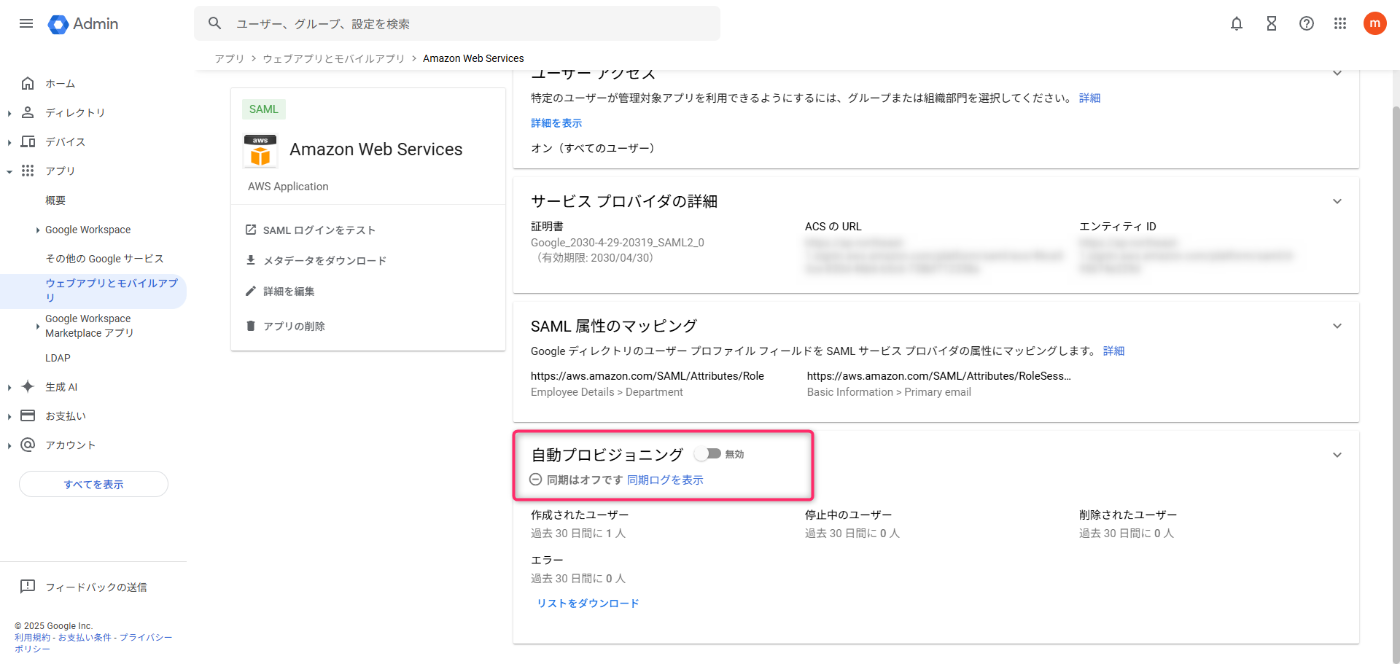Click the Generative AI sparkle icon
The height and width of the screenshot is (664, 1400).
coord(28,386)
